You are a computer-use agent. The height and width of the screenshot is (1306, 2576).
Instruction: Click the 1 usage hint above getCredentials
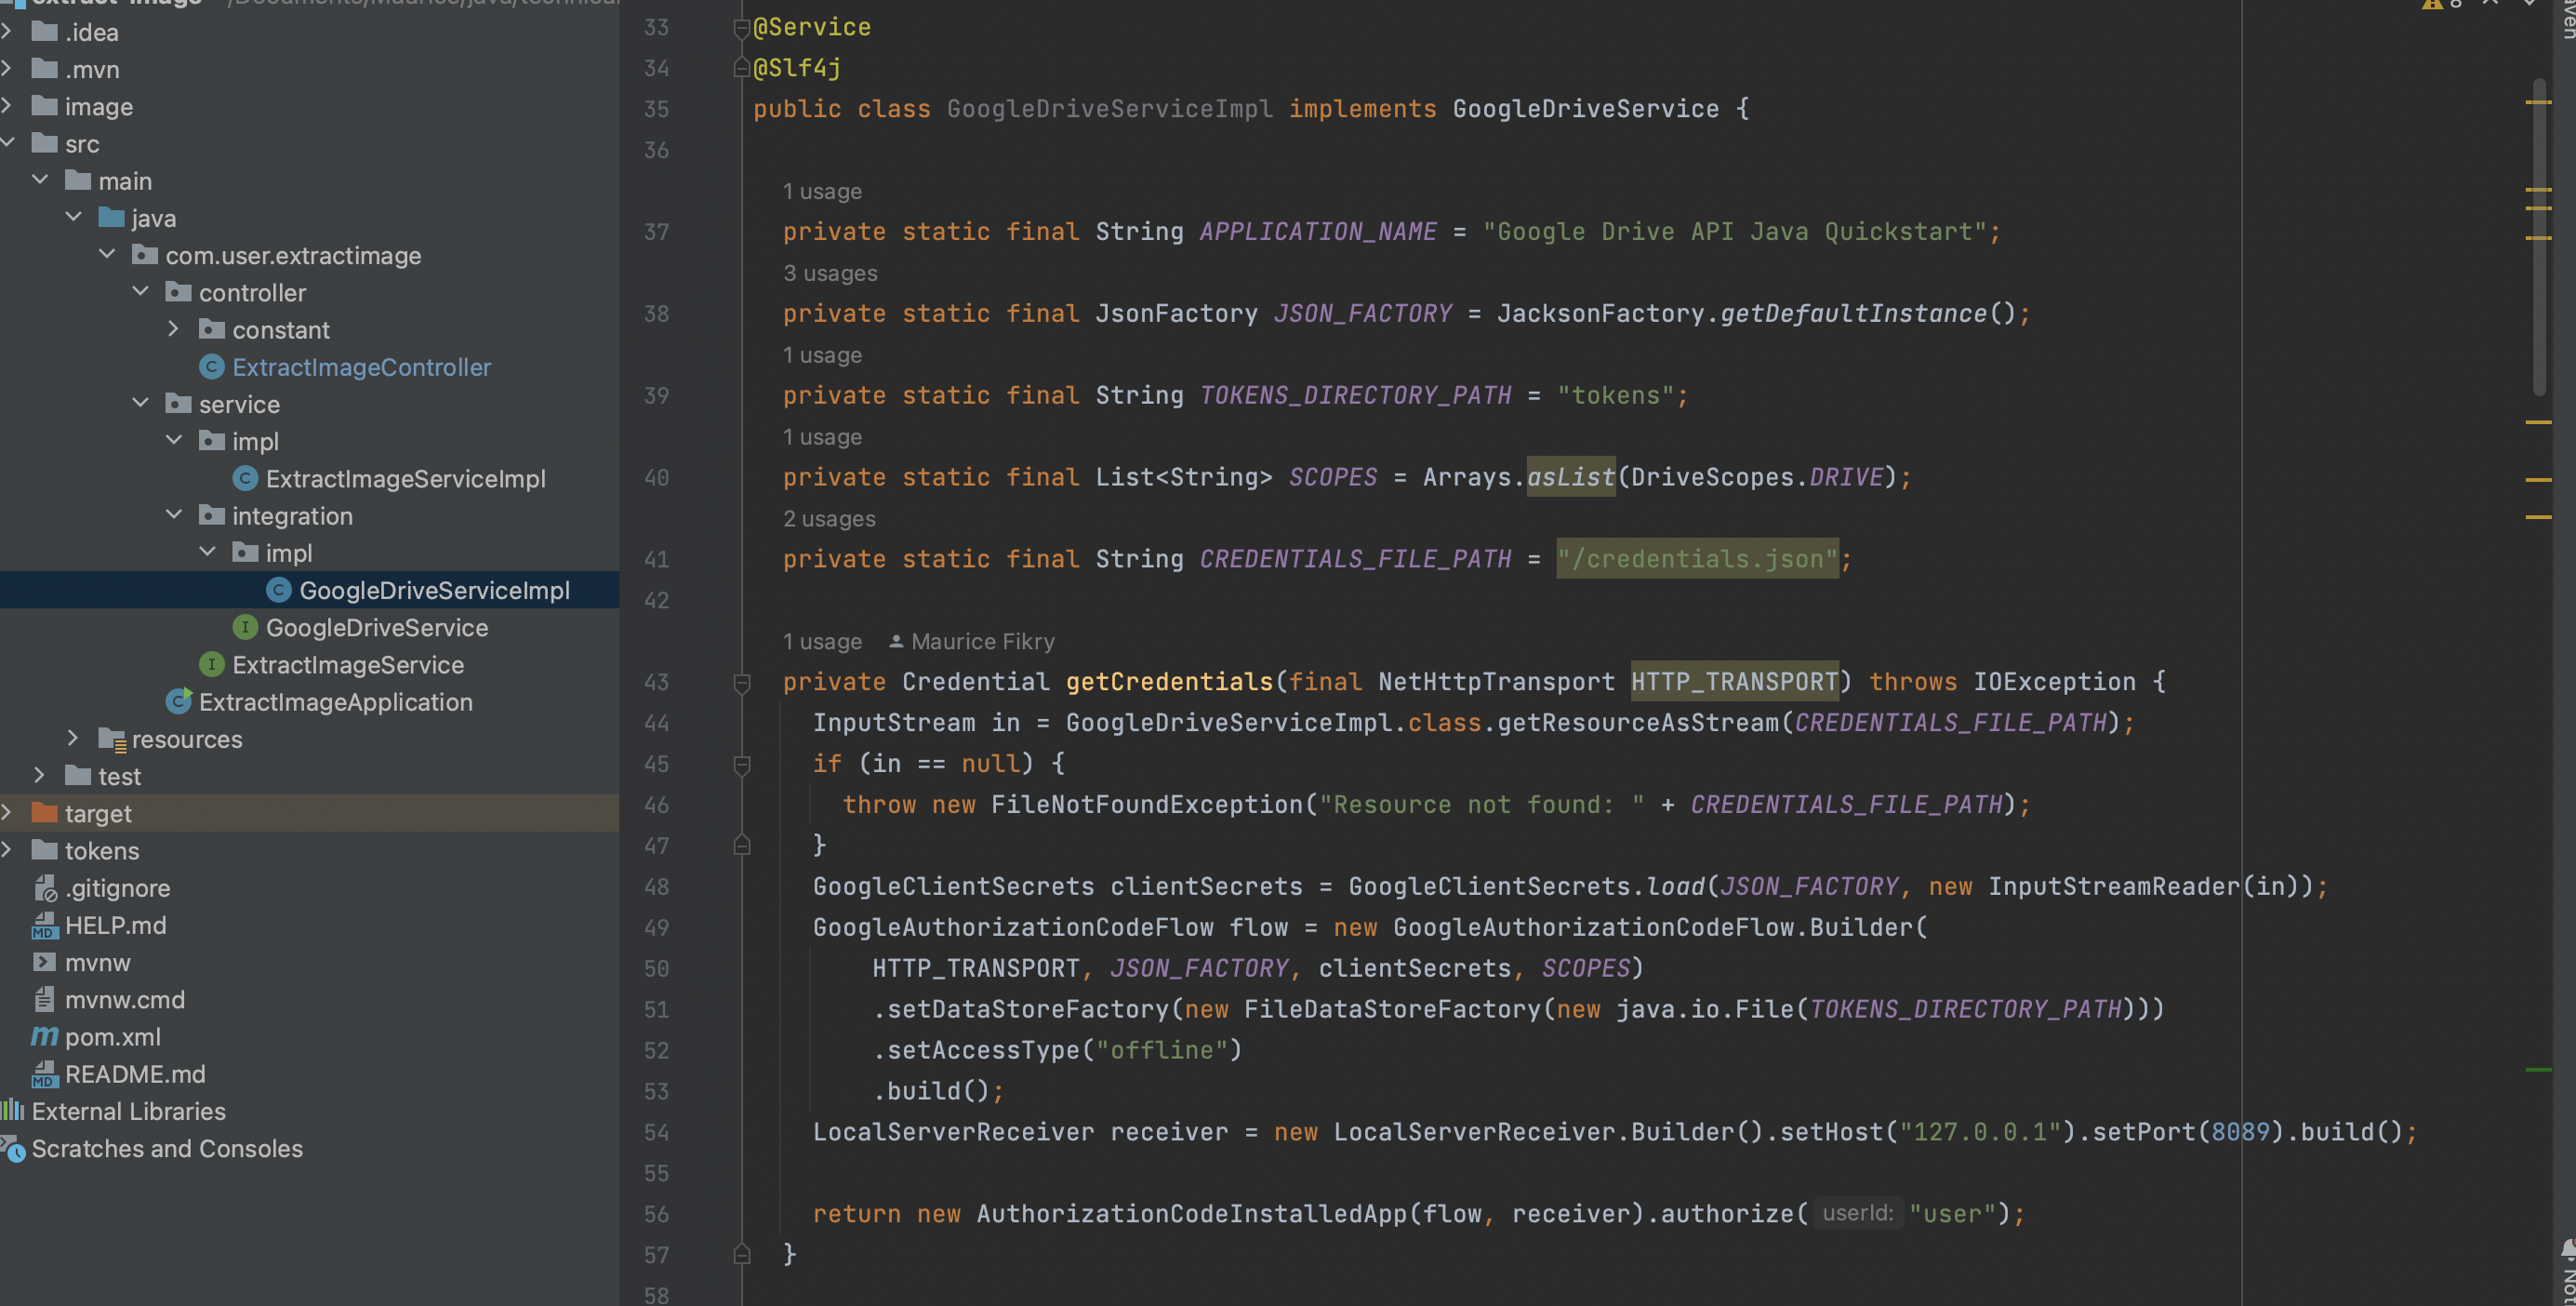tap(822, 641)
